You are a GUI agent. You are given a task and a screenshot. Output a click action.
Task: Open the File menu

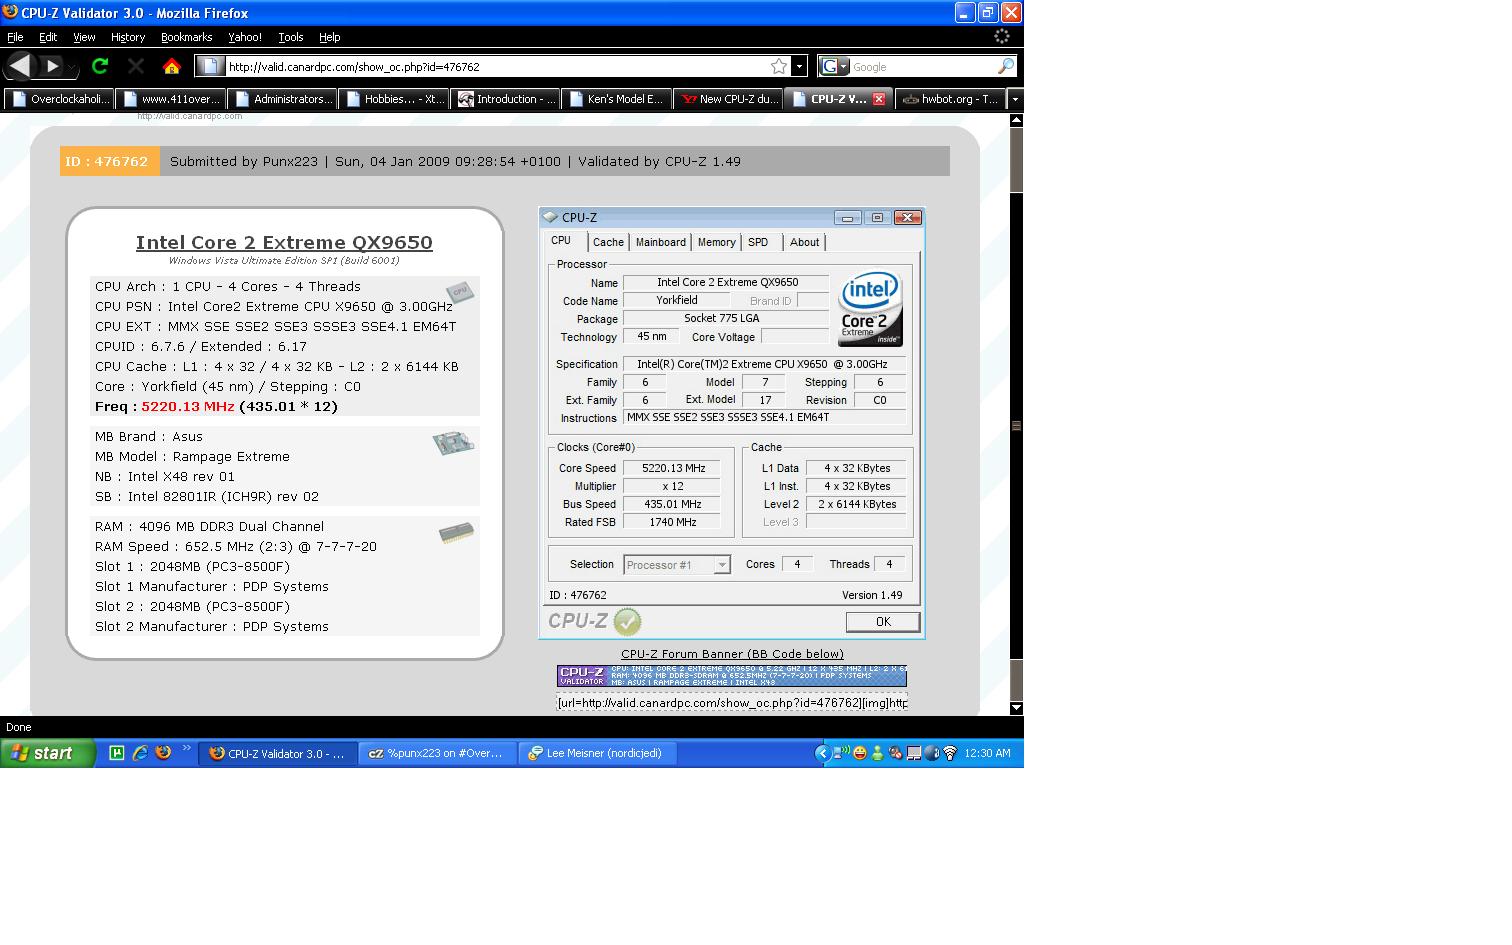[x=15, y=37]
